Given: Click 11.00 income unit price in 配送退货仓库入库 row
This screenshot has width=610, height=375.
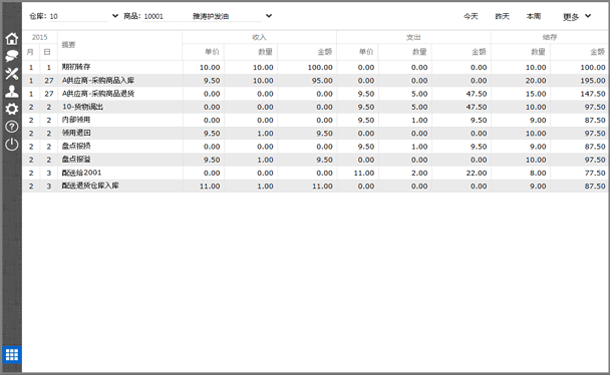Looking at the screenshot, I should 210,186.
